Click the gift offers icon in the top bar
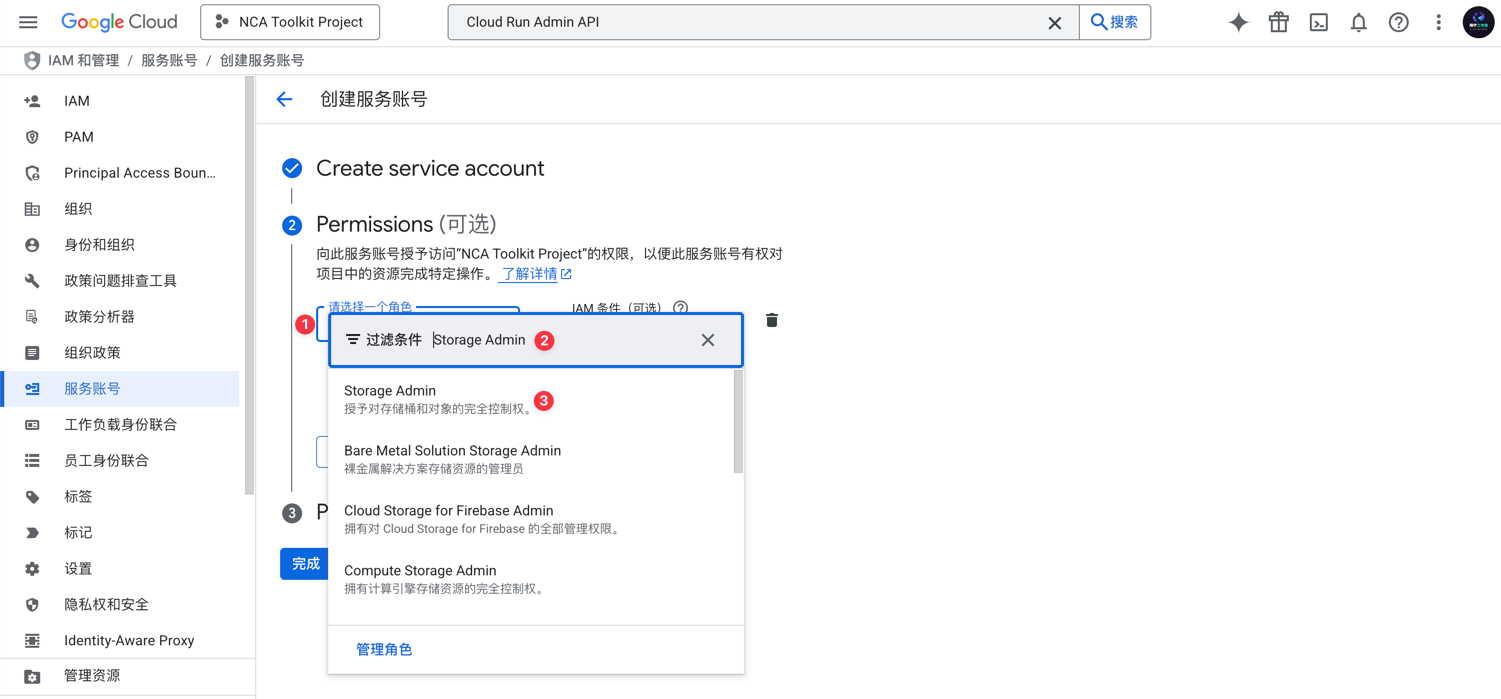 pyautogui.click(x=1278, y=21)
